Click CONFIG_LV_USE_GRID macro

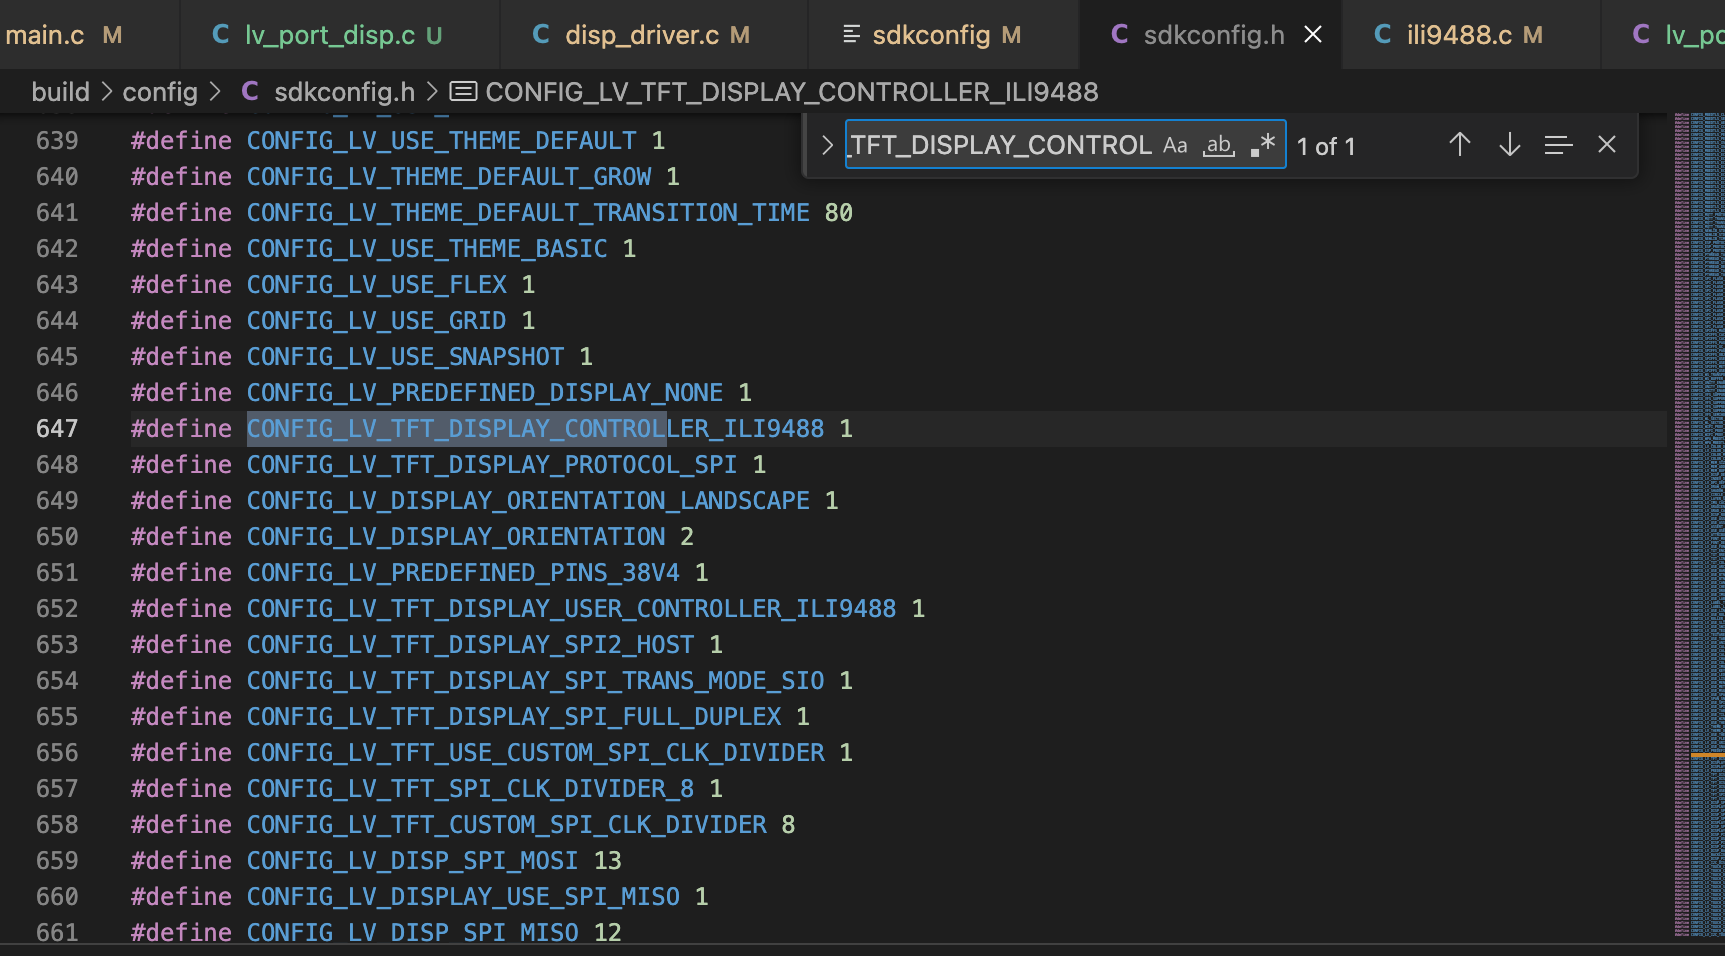point(377,321)
